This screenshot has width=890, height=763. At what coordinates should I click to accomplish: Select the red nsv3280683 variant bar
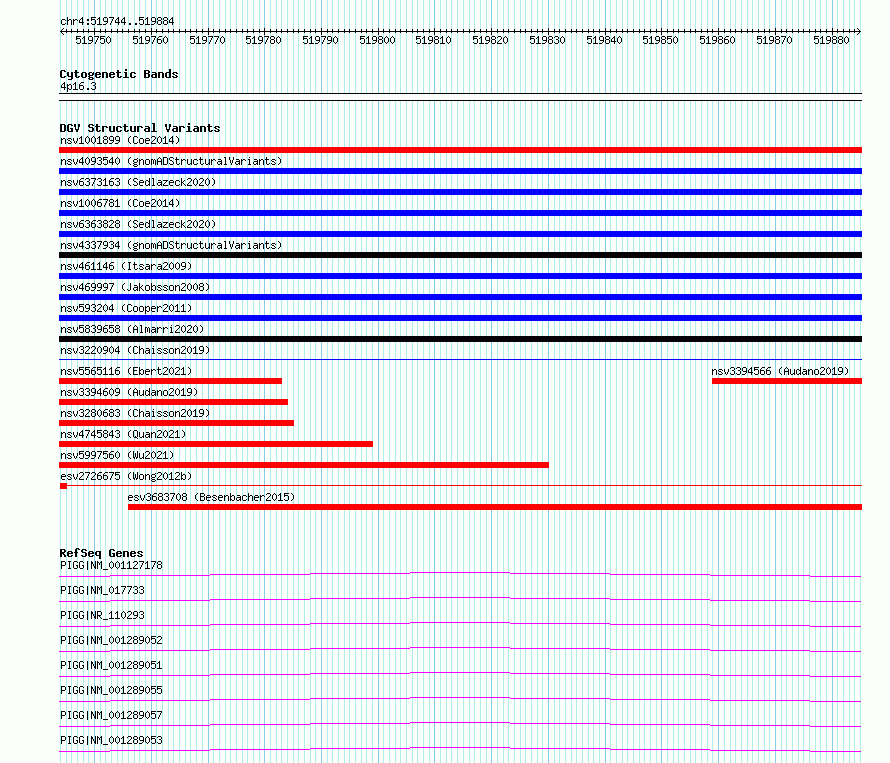(177, 423)
